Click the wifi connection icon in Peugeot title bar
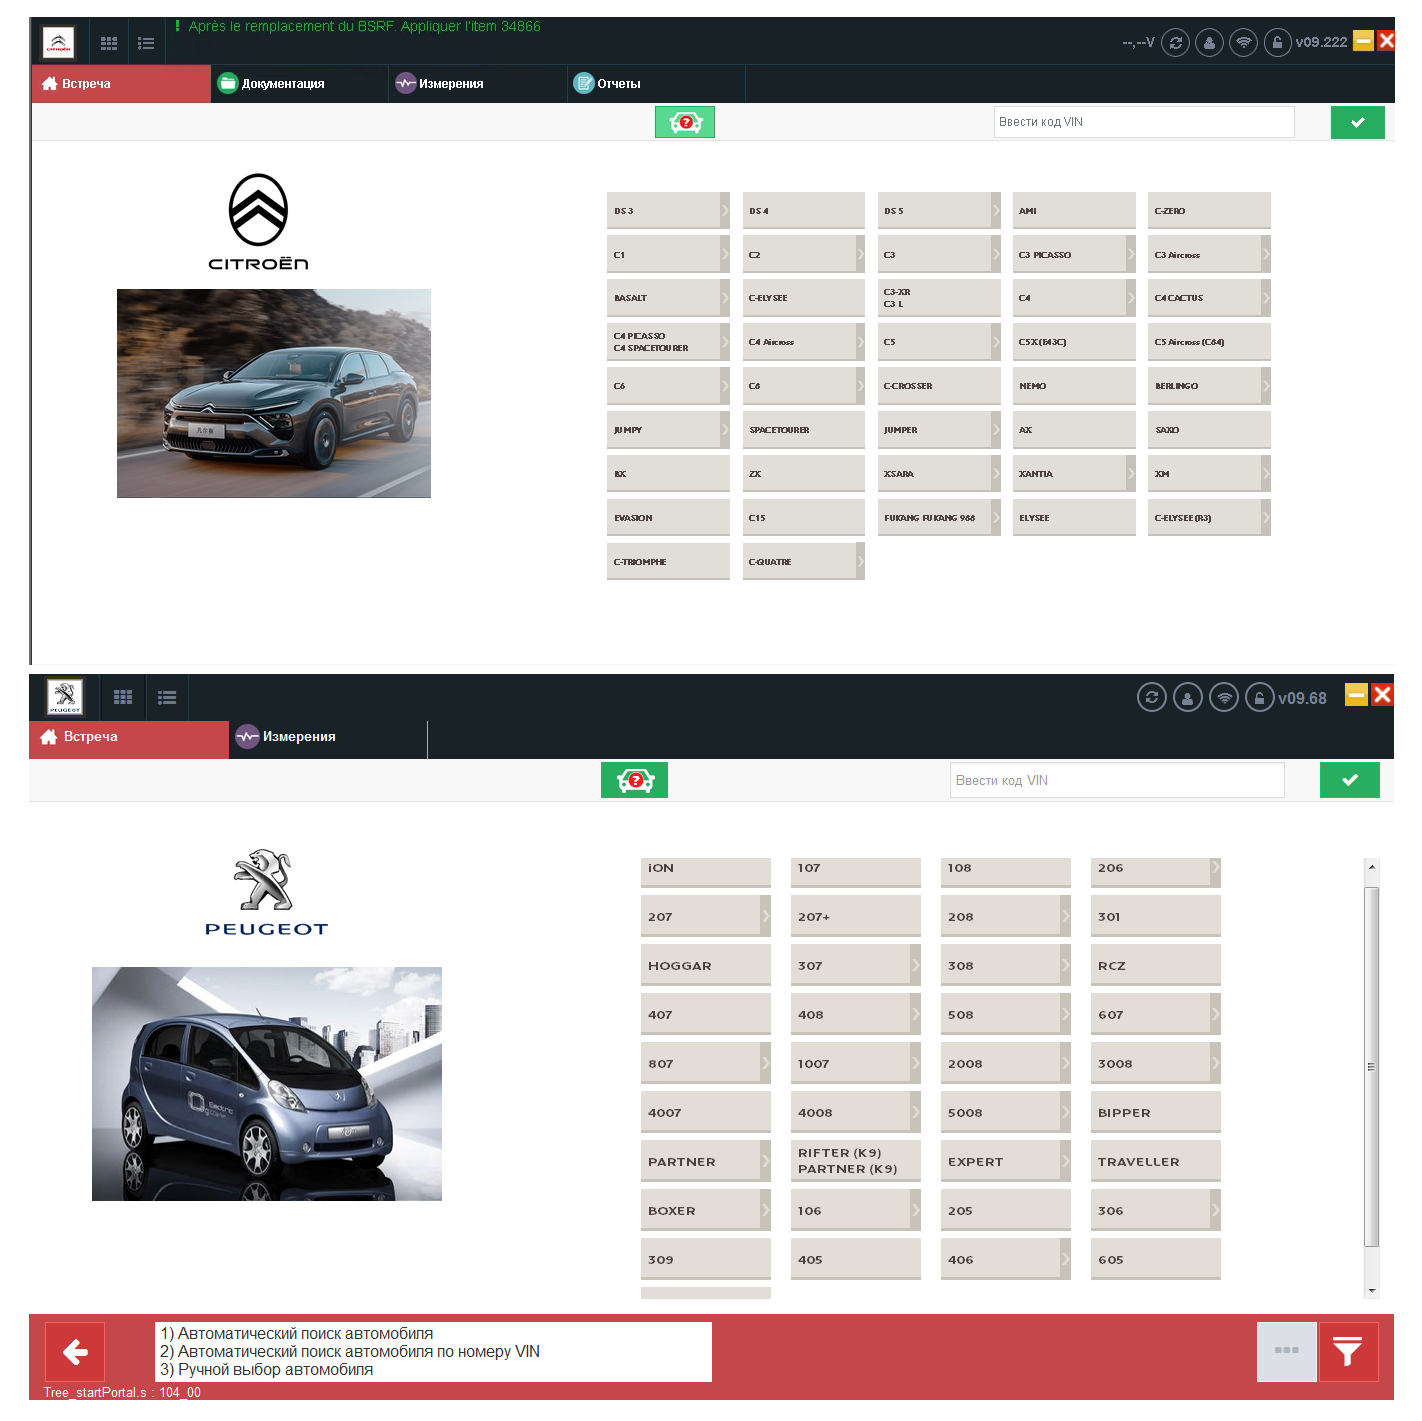1422x1421 pixels. 1223,697
